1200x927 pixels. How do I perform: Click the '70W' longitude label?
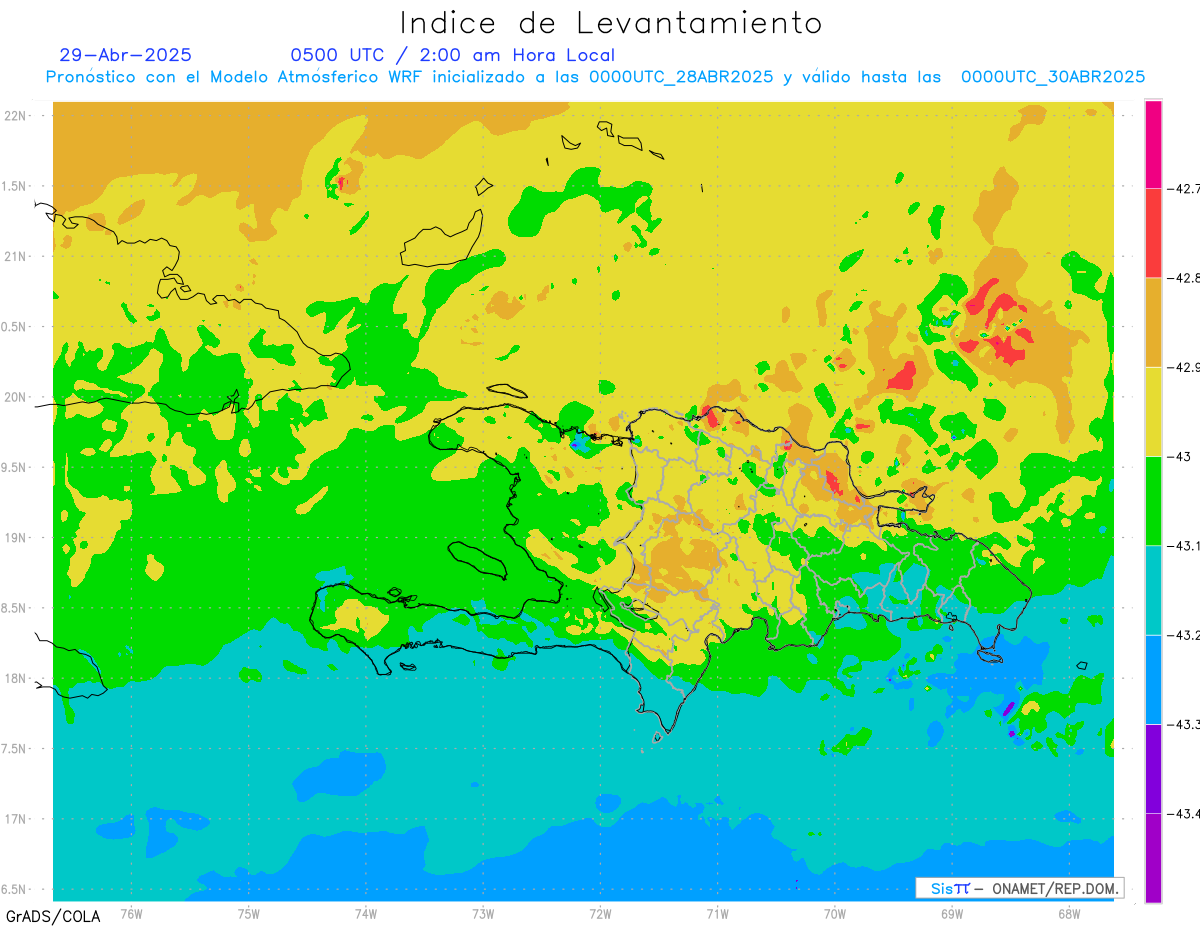[x=835, y=914]
